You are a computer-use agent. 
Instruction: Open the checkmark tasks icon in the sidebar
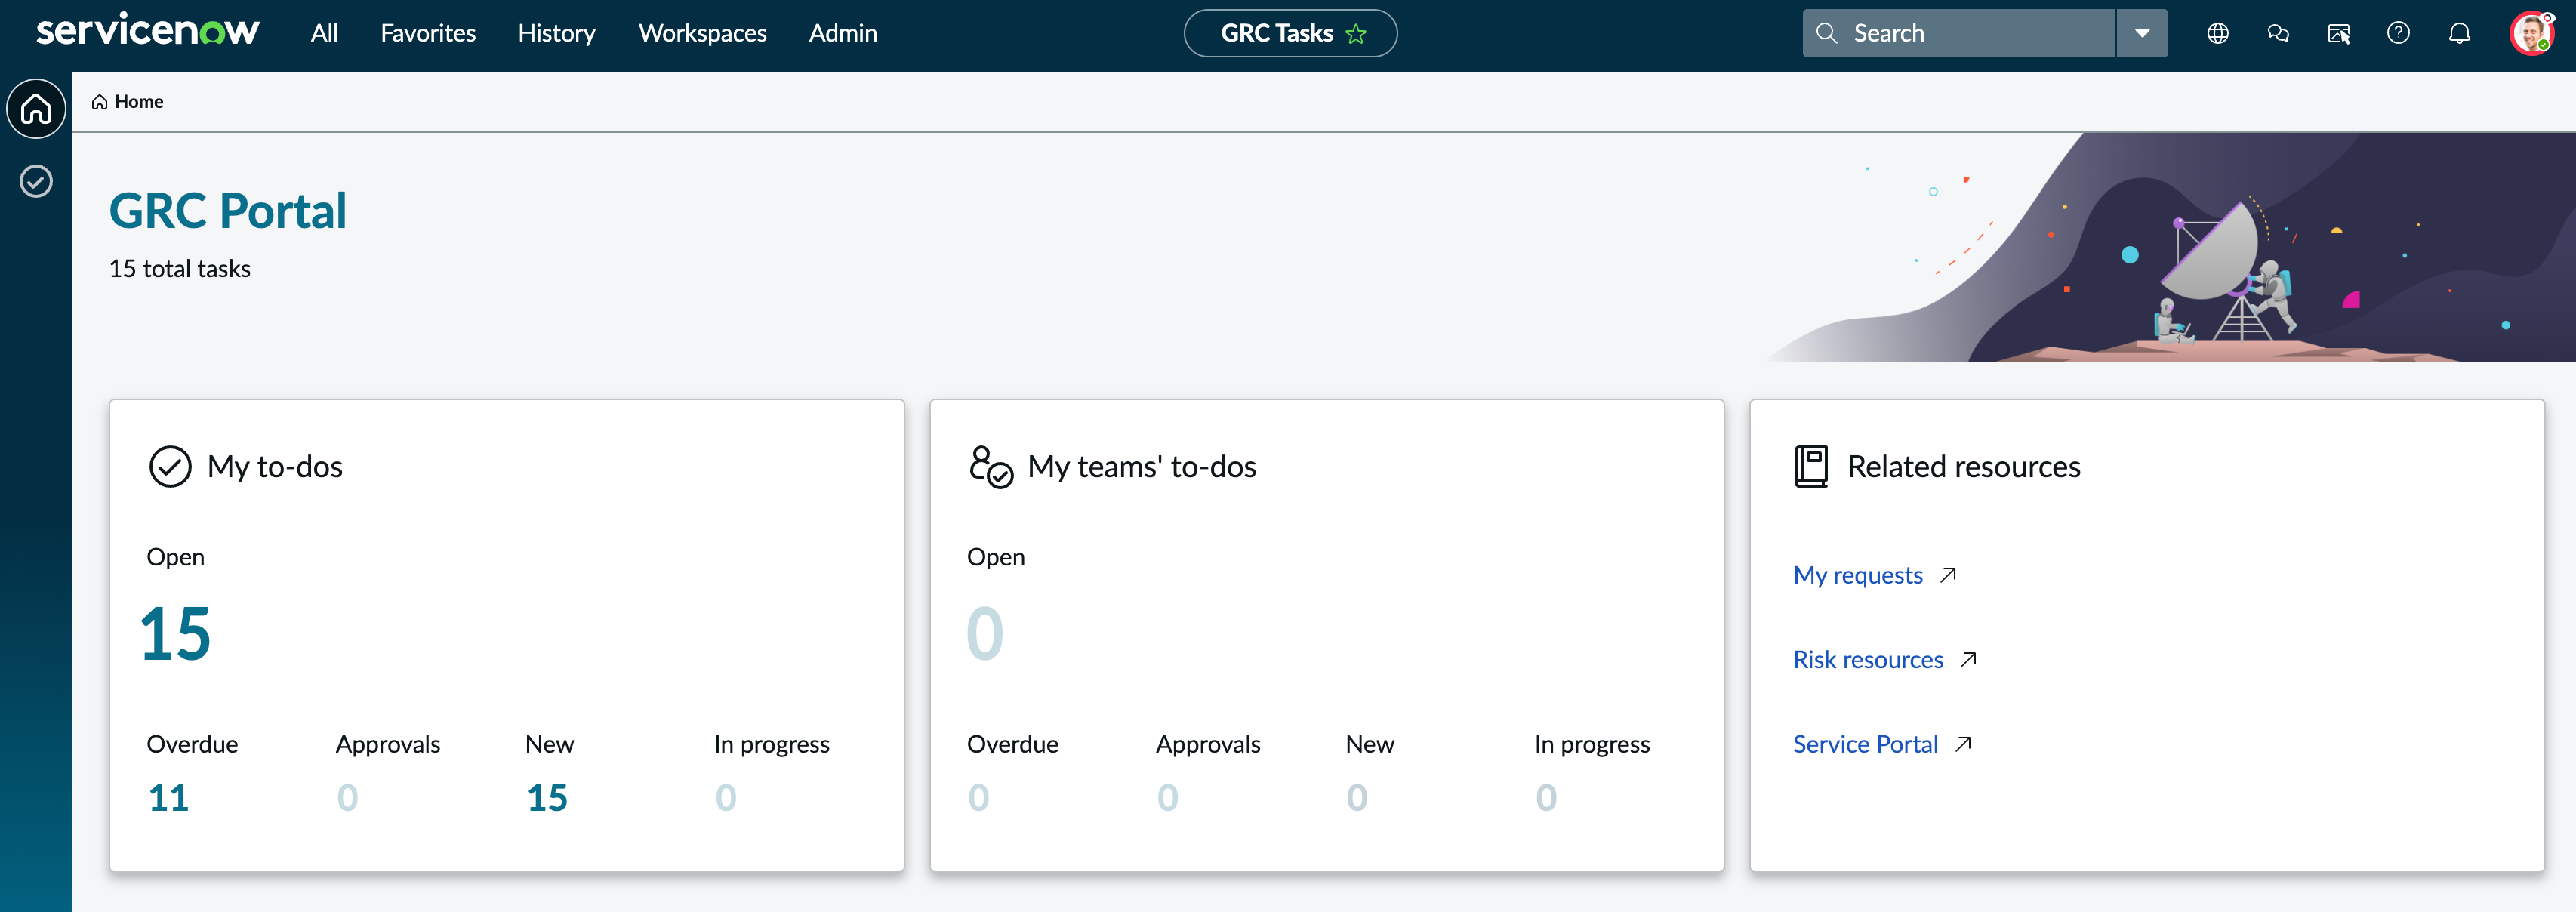[36, 181]
